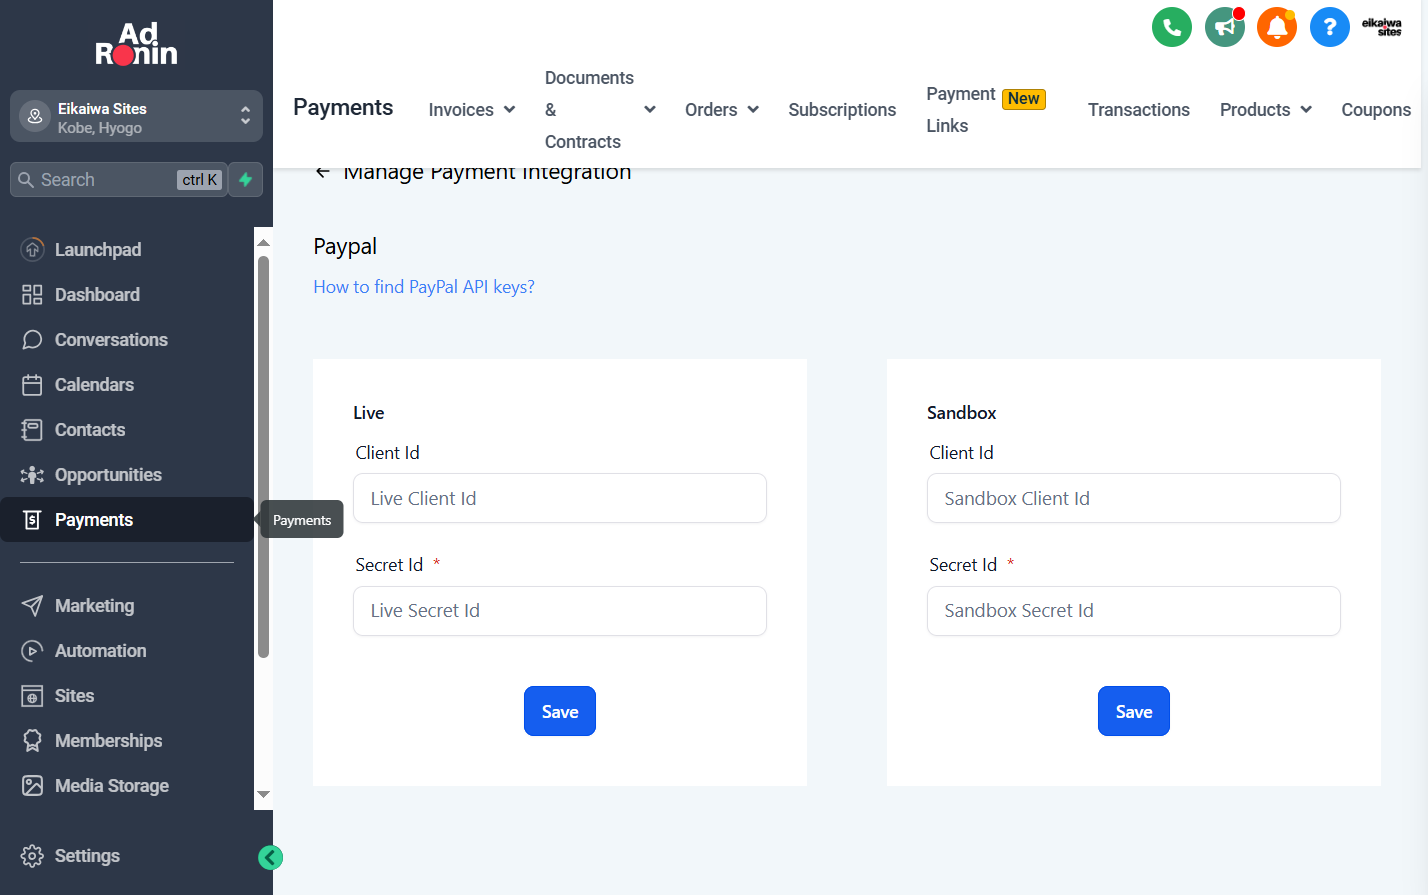Go back using Manage Payment Integration arrow
The height and width of the screenshot is (895, 1428).
pos(323,172)
